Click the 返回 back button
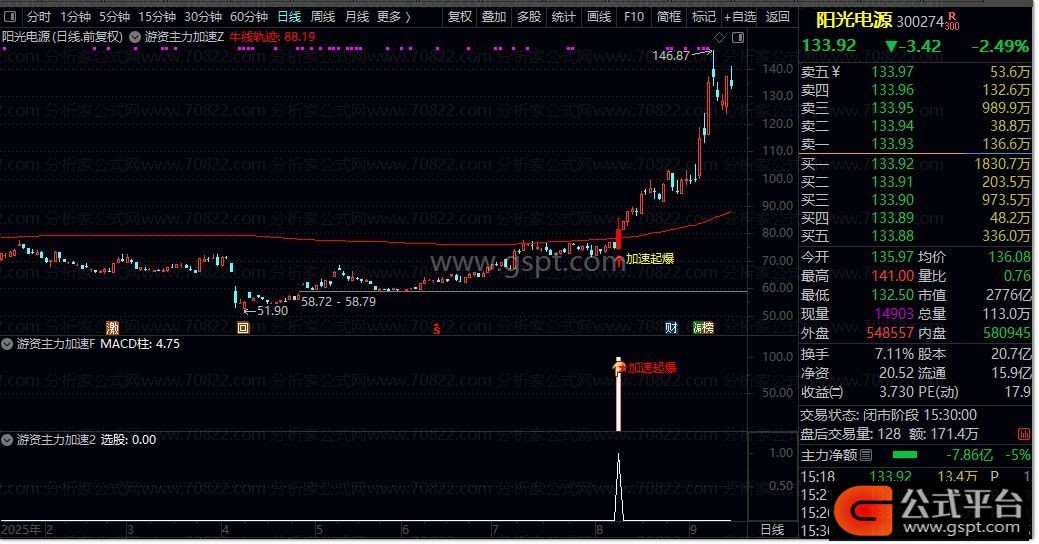Screen dimensions: 1039x544 [x=777, y=17]
